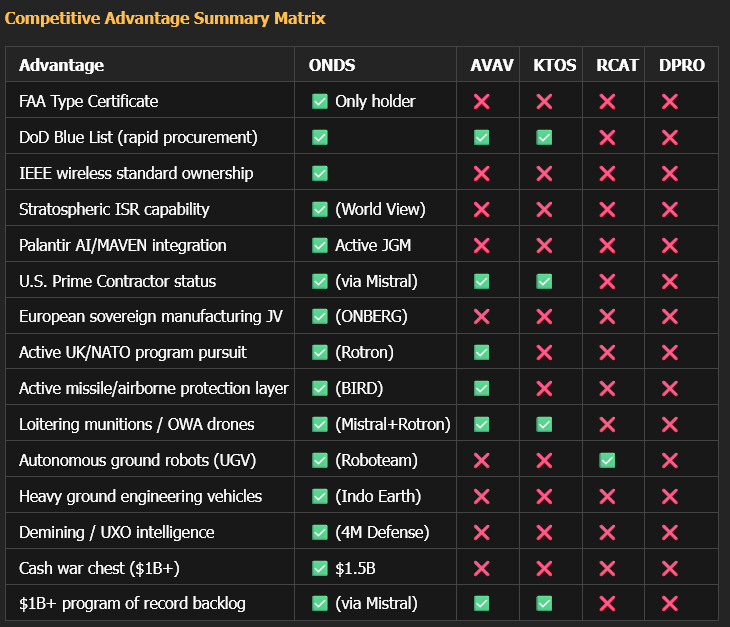Click the RCAT green check for Autonomous ground robots

pyautogui.click(x=607, y=460)
